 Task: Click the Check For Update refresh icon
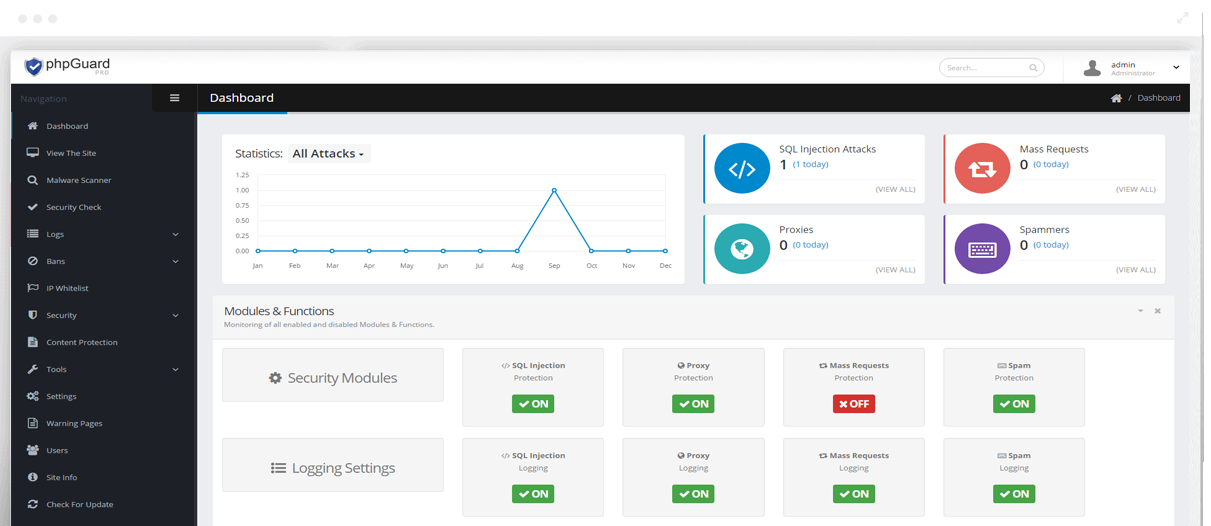33,504
